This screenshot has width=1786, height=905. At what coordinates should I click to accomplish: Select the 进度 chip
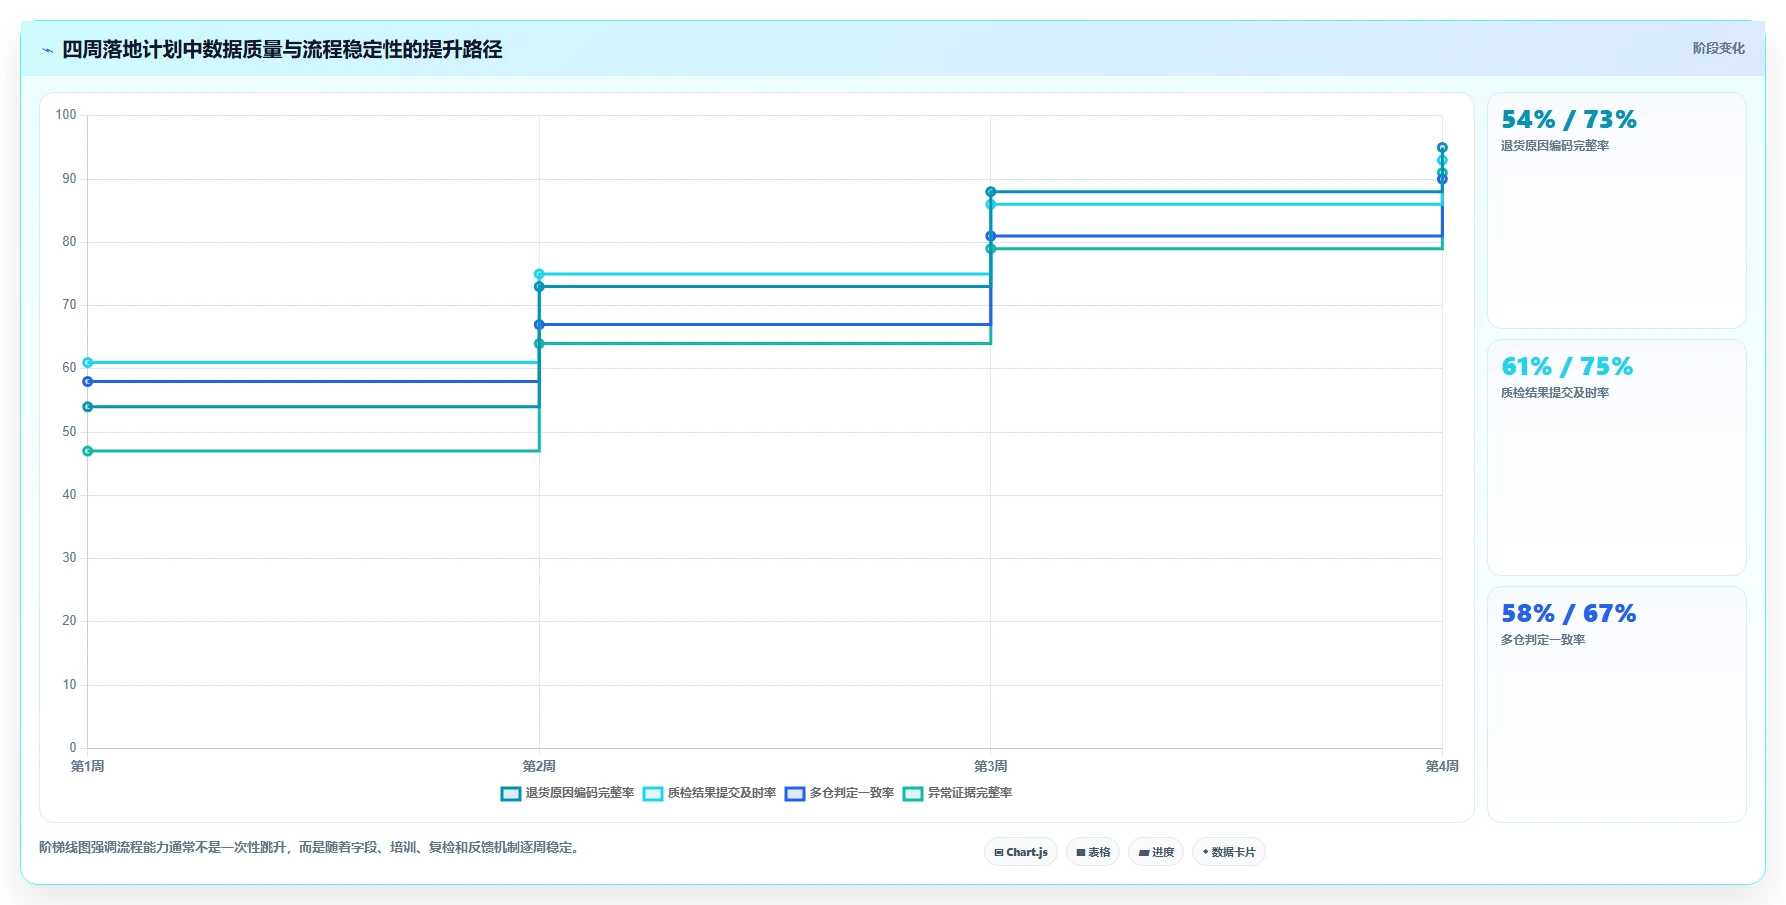click(x=1156, y=852)
